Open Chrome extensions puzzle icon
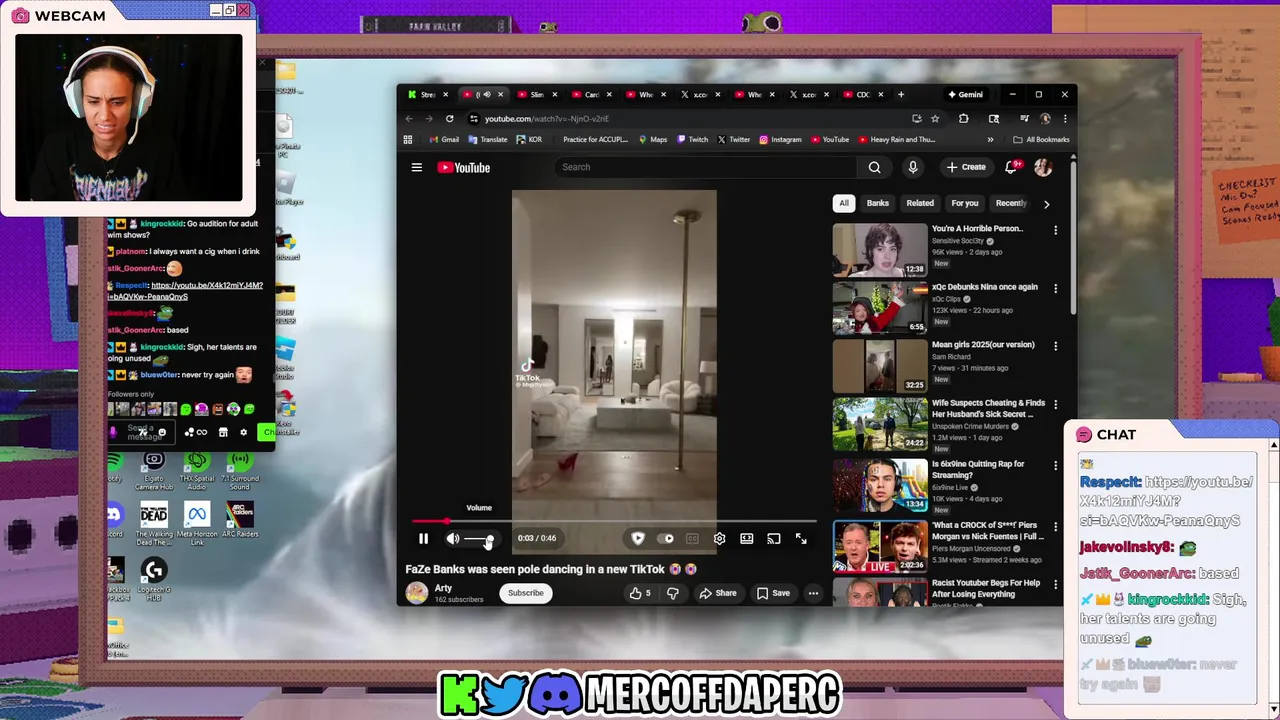Image resolution: width=1280 pixels, height=720 pixels. click(x=964, y=118)
